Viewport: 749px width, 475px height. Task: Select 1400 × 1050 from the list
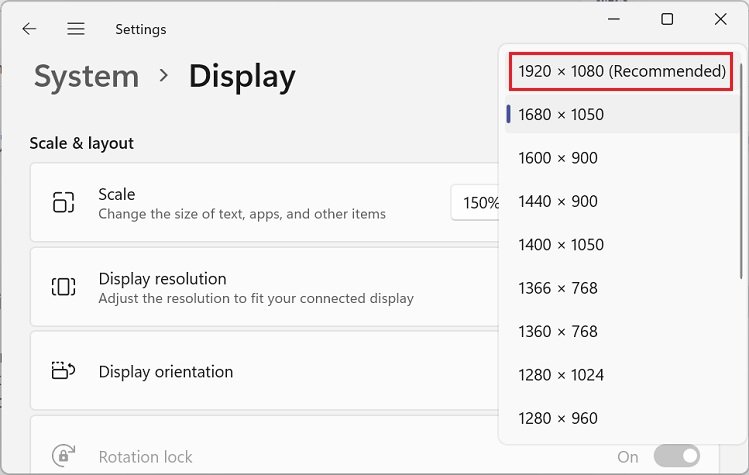(561, 245)
